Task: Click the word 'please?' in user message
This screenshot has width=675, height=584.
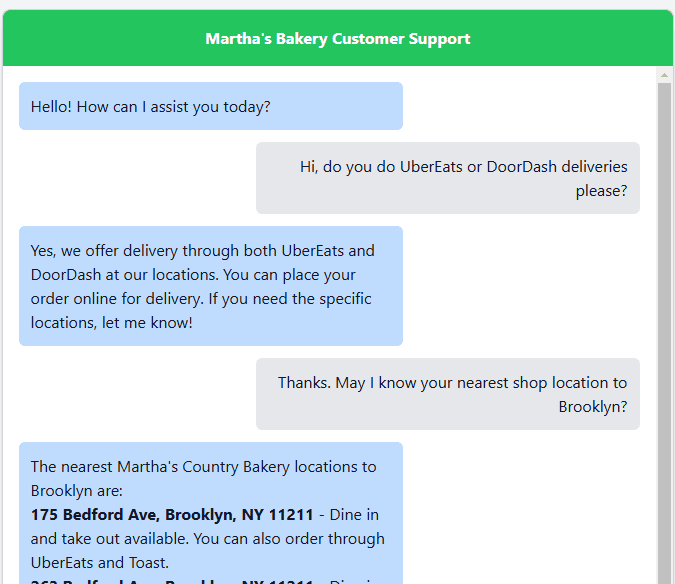Action: 601,191
